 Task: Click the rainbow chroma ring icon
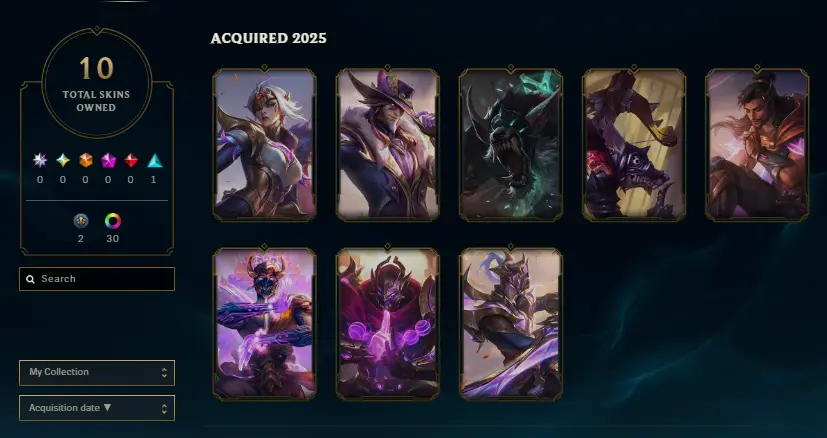(x=112, y=221)
